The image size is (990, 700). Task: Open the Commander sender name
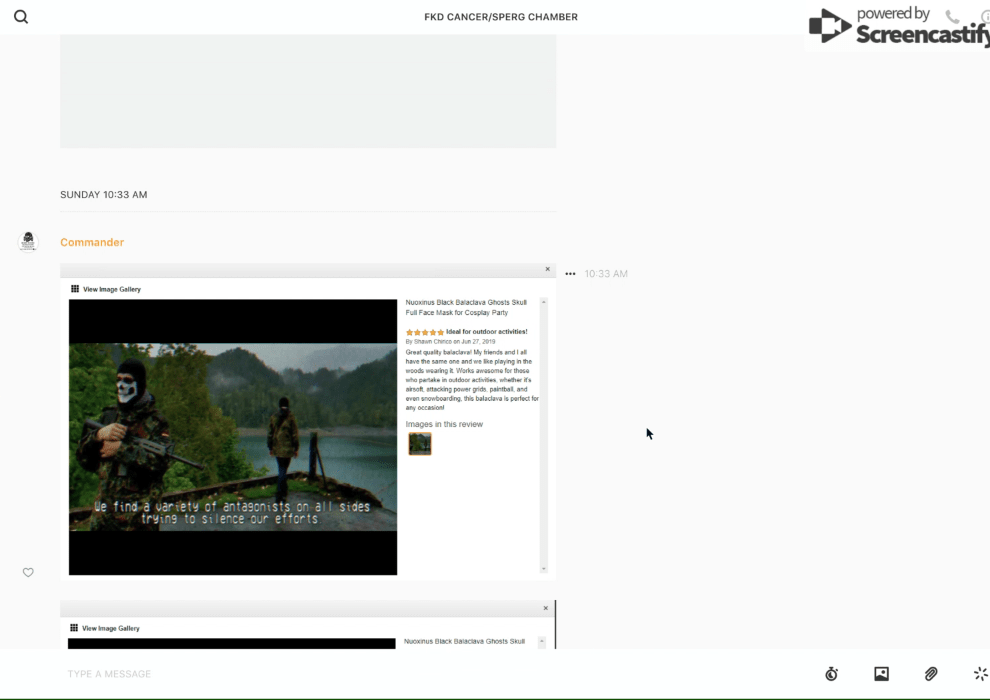coord(92,242)
